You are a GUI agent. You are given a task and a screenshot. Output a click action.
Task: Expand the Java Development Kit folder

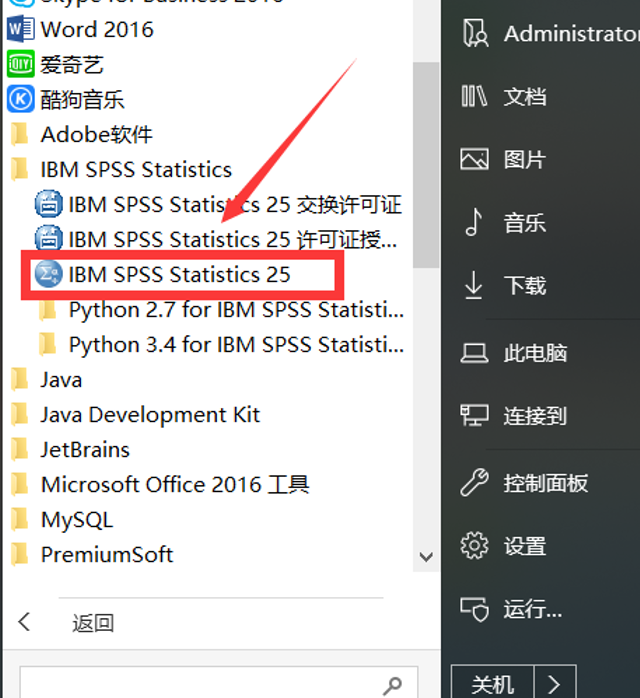(x=135, y=415)
